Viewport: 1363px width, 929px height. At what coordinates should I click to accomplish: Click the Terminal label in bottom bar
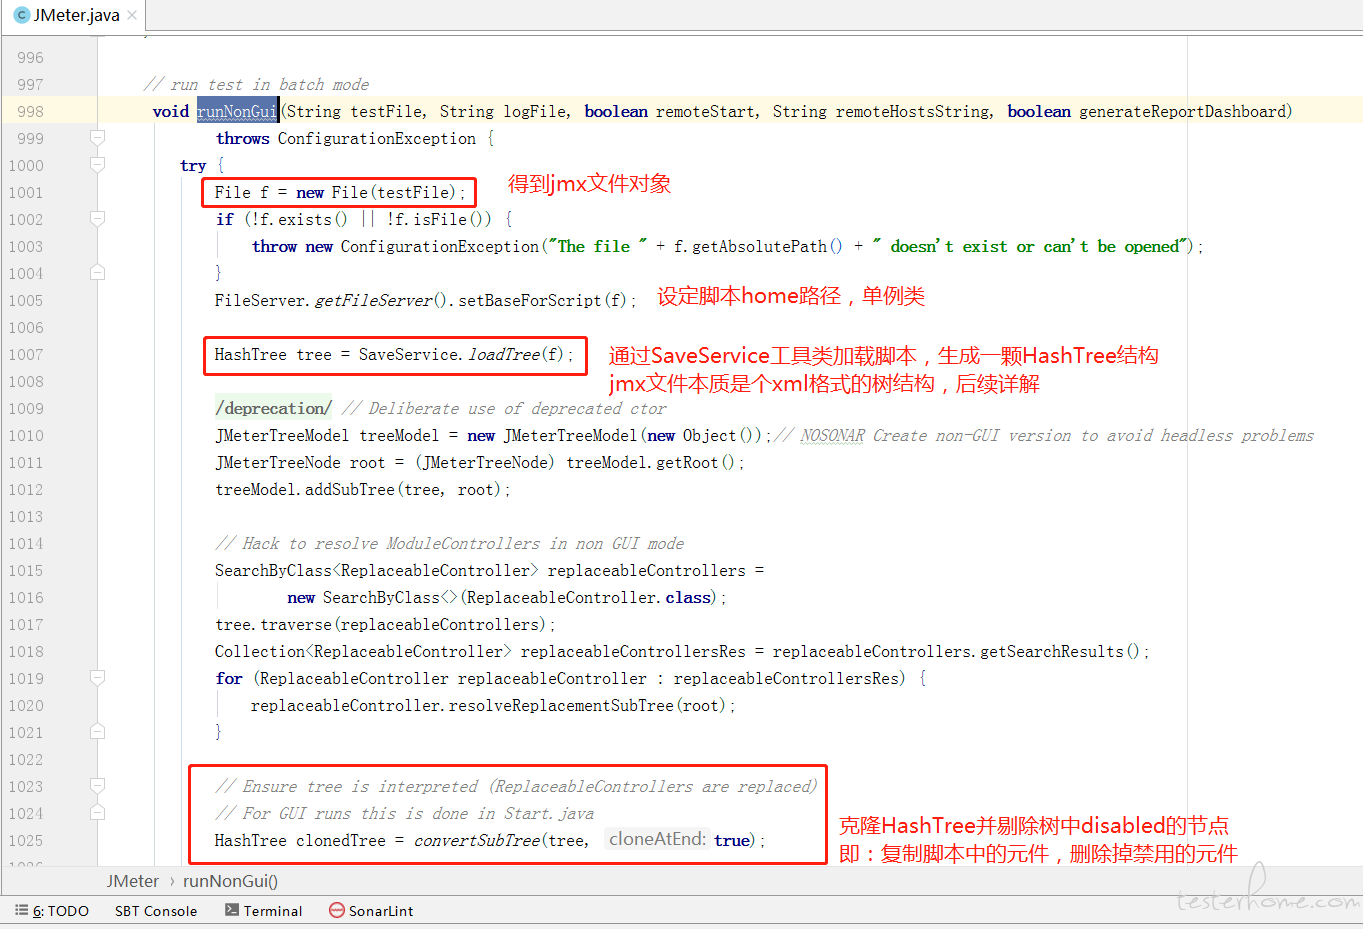tap(273, 911)
